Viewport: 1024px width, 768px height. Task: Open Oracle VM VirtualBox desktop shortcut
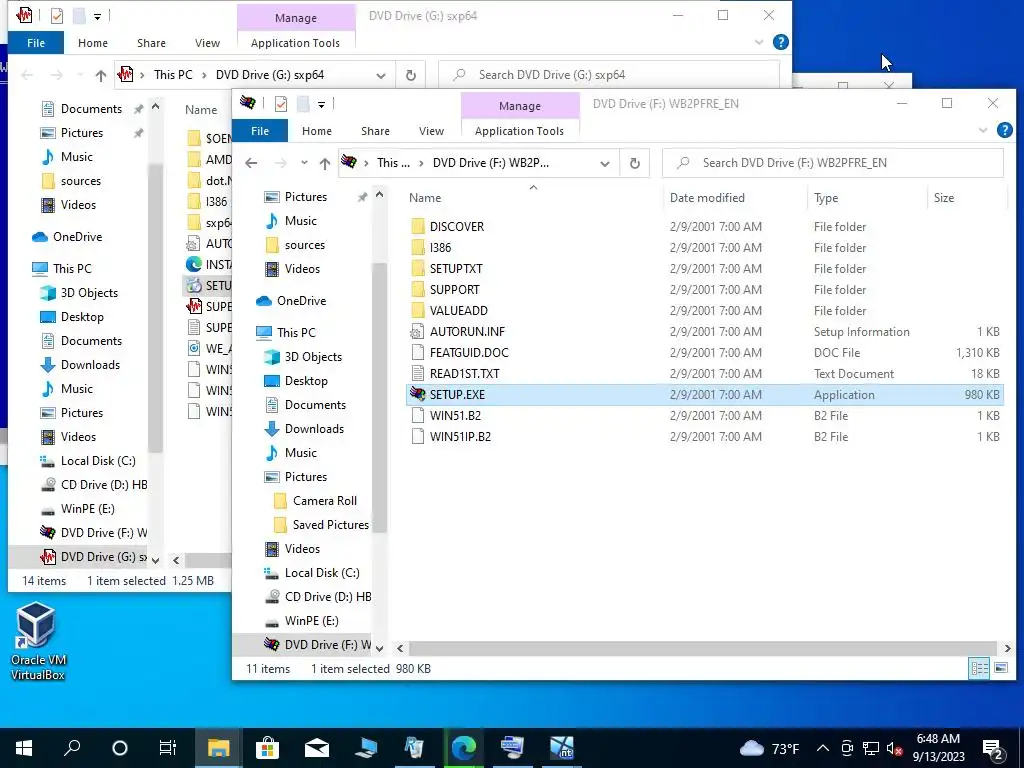tap(37, 641)
